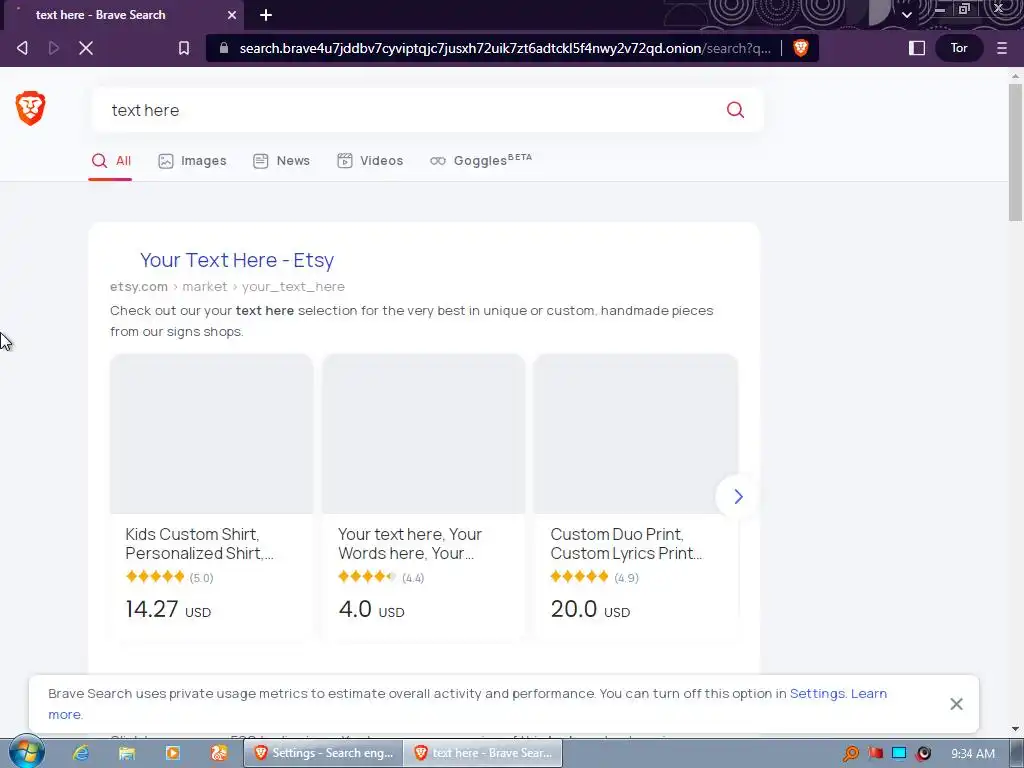
Task: Click the magnifier search button in search box
Action: pyautogui.click(x=735, y=110)
